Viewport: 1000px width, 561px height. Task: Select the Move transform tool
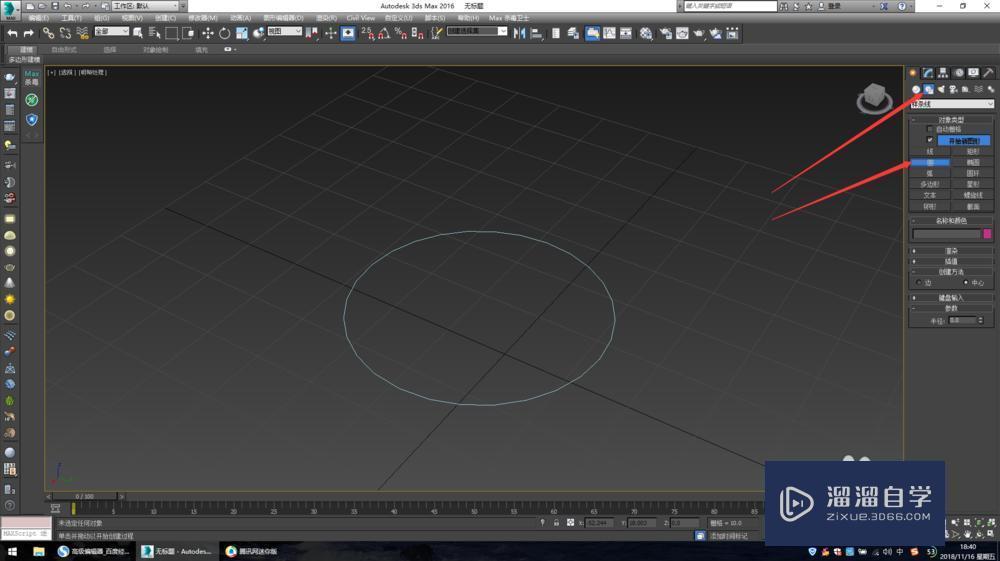(x=208, y=33)
